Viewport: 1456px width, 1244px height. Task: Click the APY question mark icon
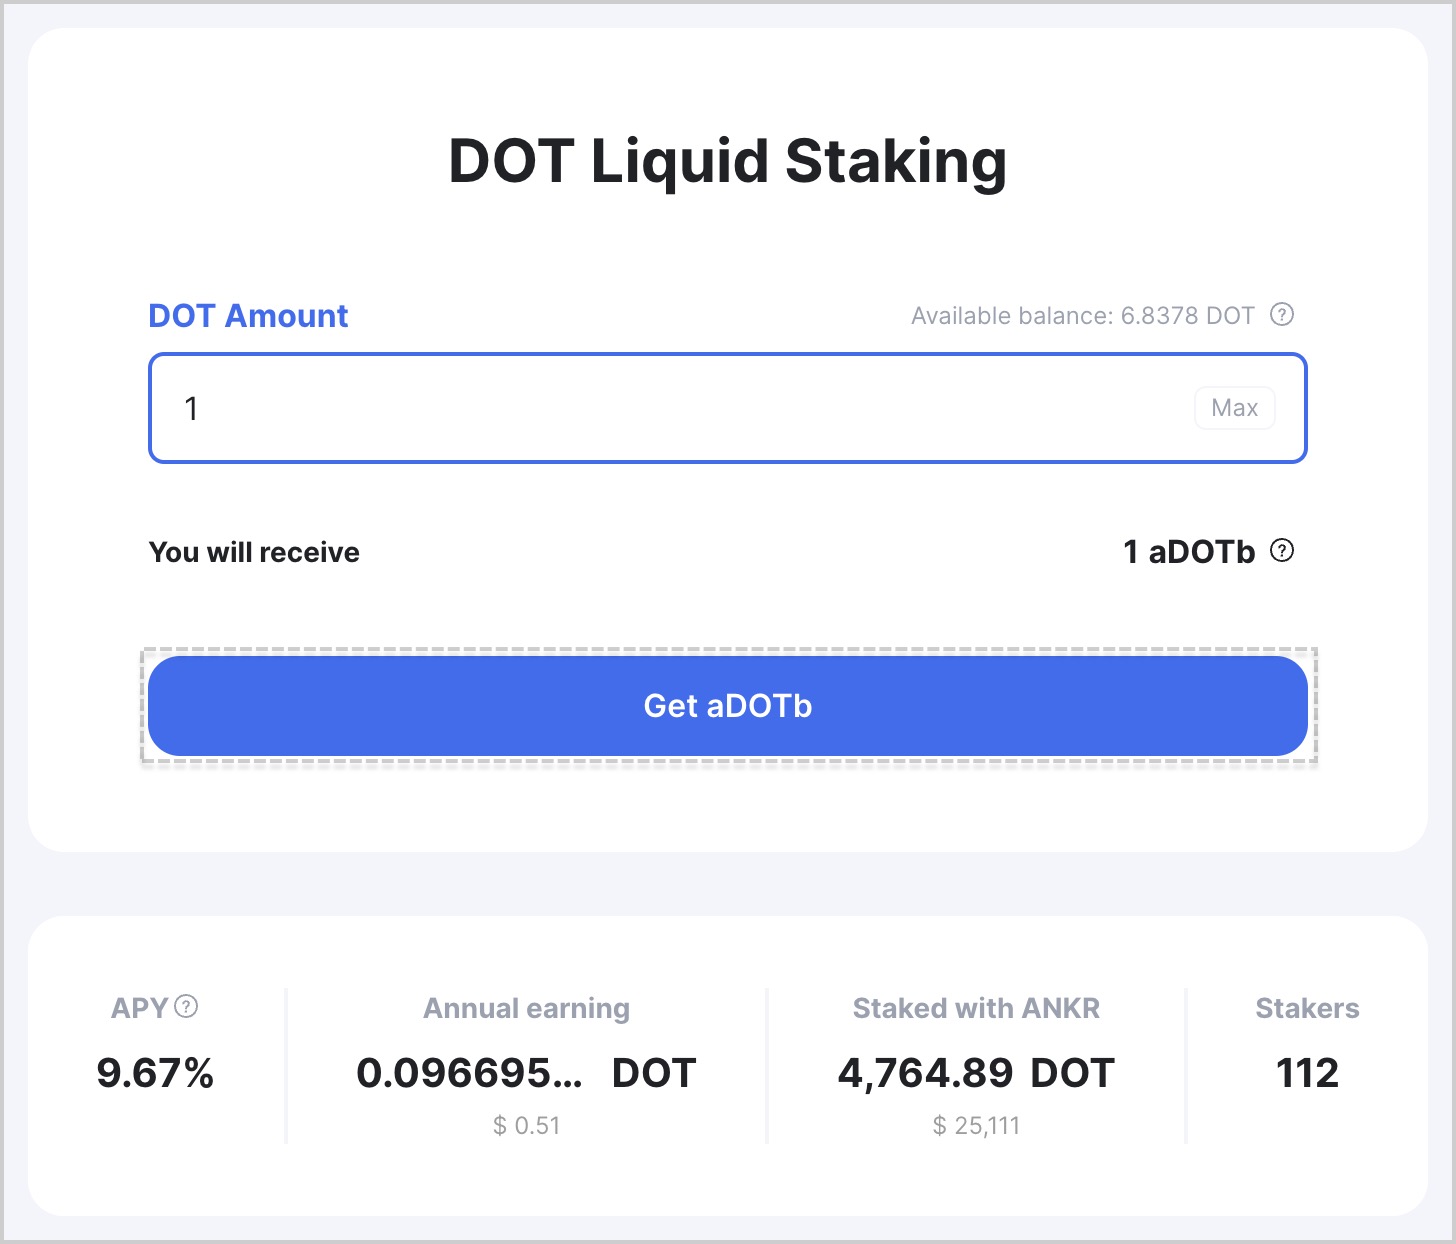click(186, 1007)
